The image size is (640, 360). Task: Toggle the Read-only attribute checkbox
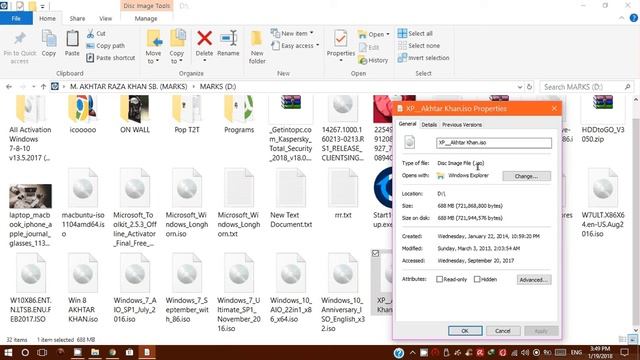click(439, 279)
